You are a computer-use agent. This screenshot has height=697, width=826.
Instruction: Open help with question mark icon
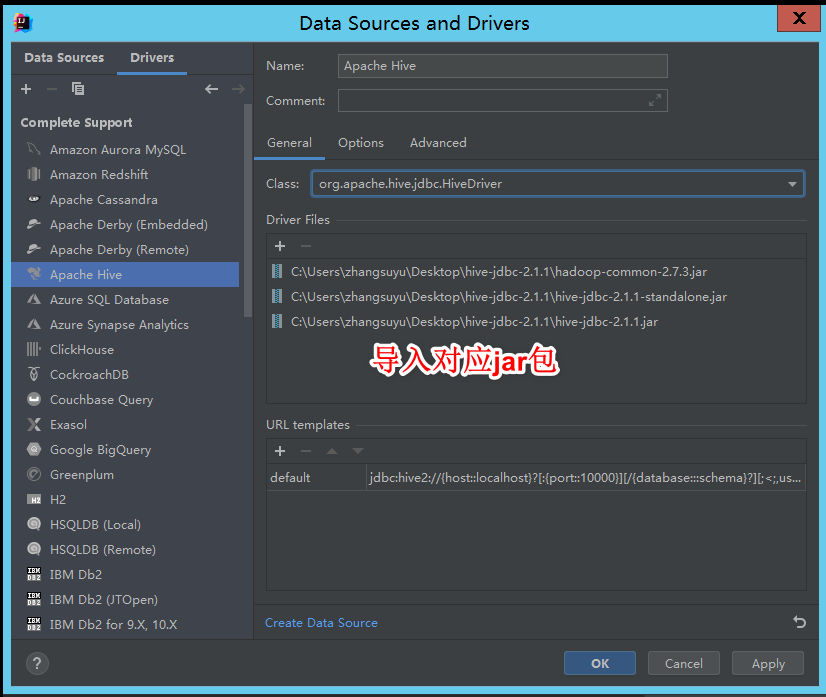[x=37, y=663]
